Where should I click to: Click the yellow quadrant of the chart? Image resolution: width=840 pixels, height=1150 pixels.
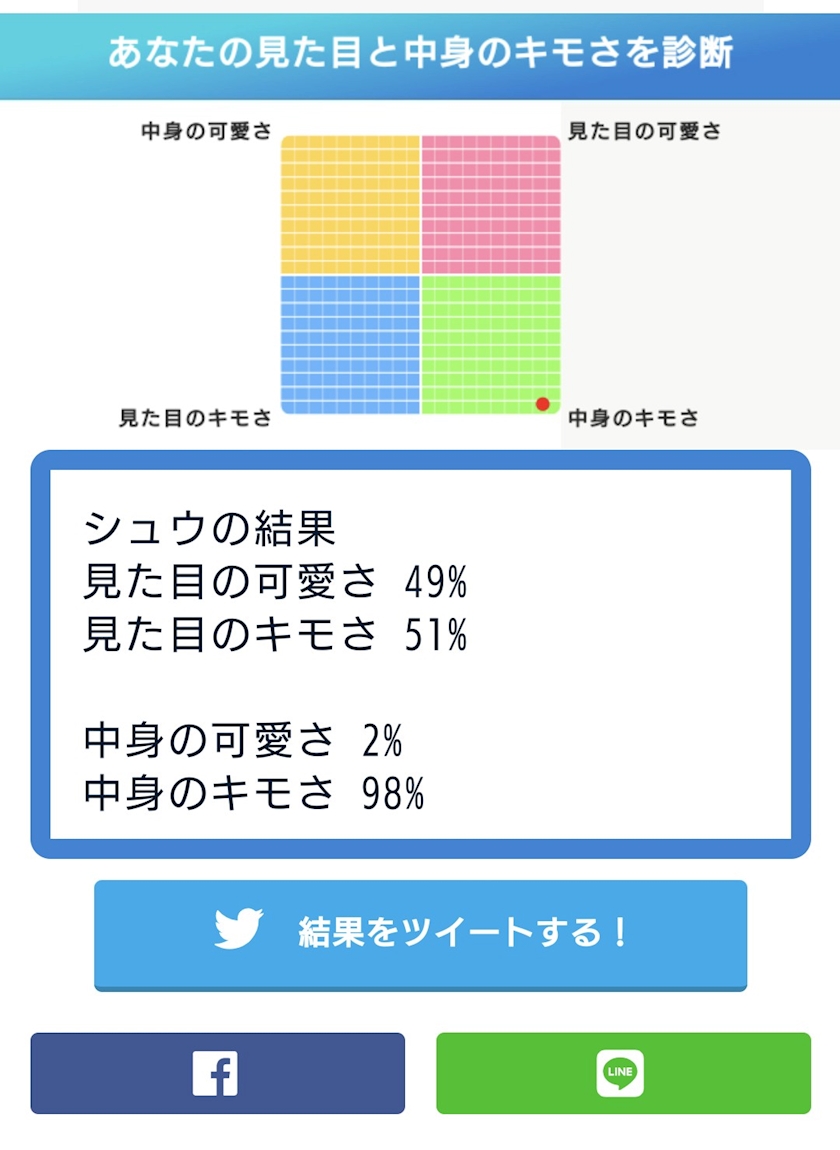[351, 205]
